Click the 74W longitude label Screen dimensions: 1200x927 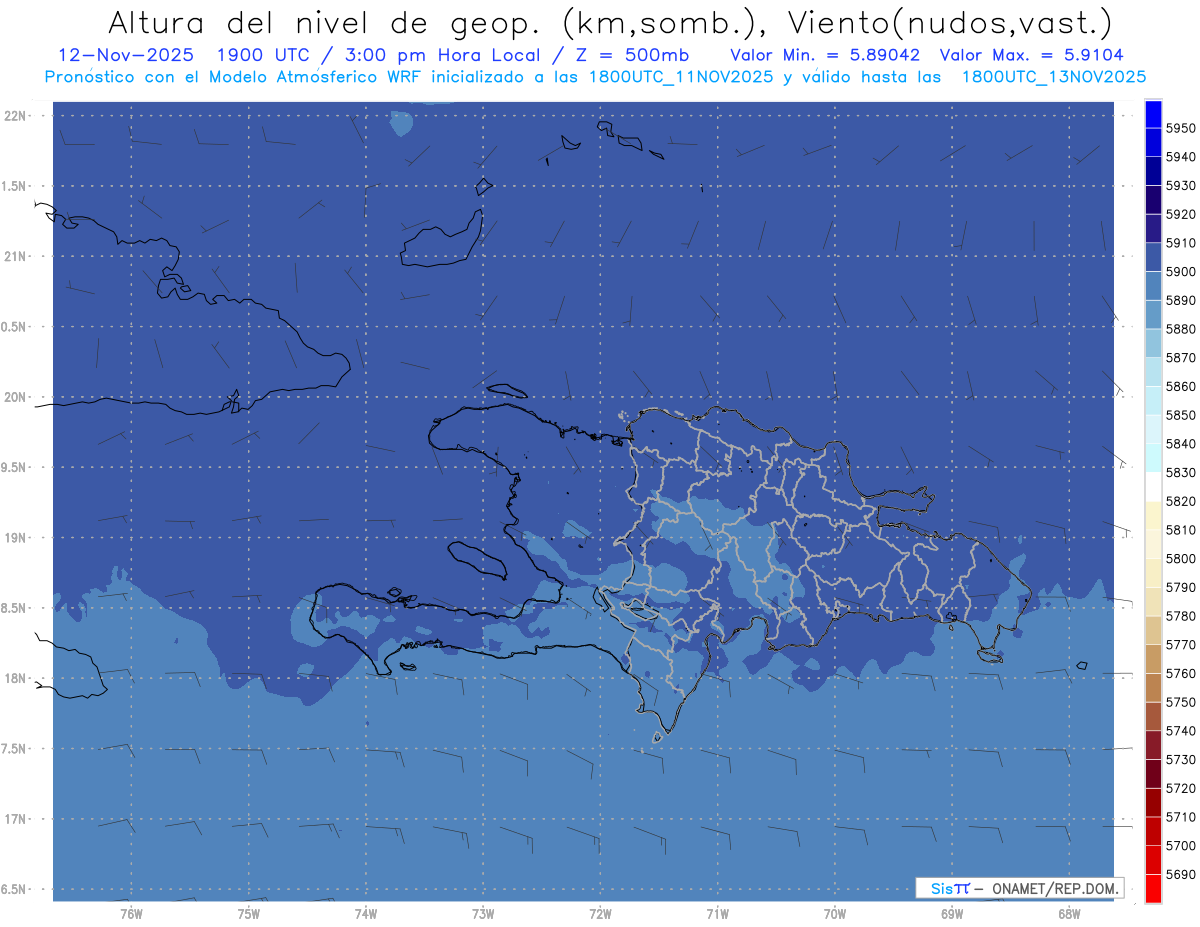point(366,914)
